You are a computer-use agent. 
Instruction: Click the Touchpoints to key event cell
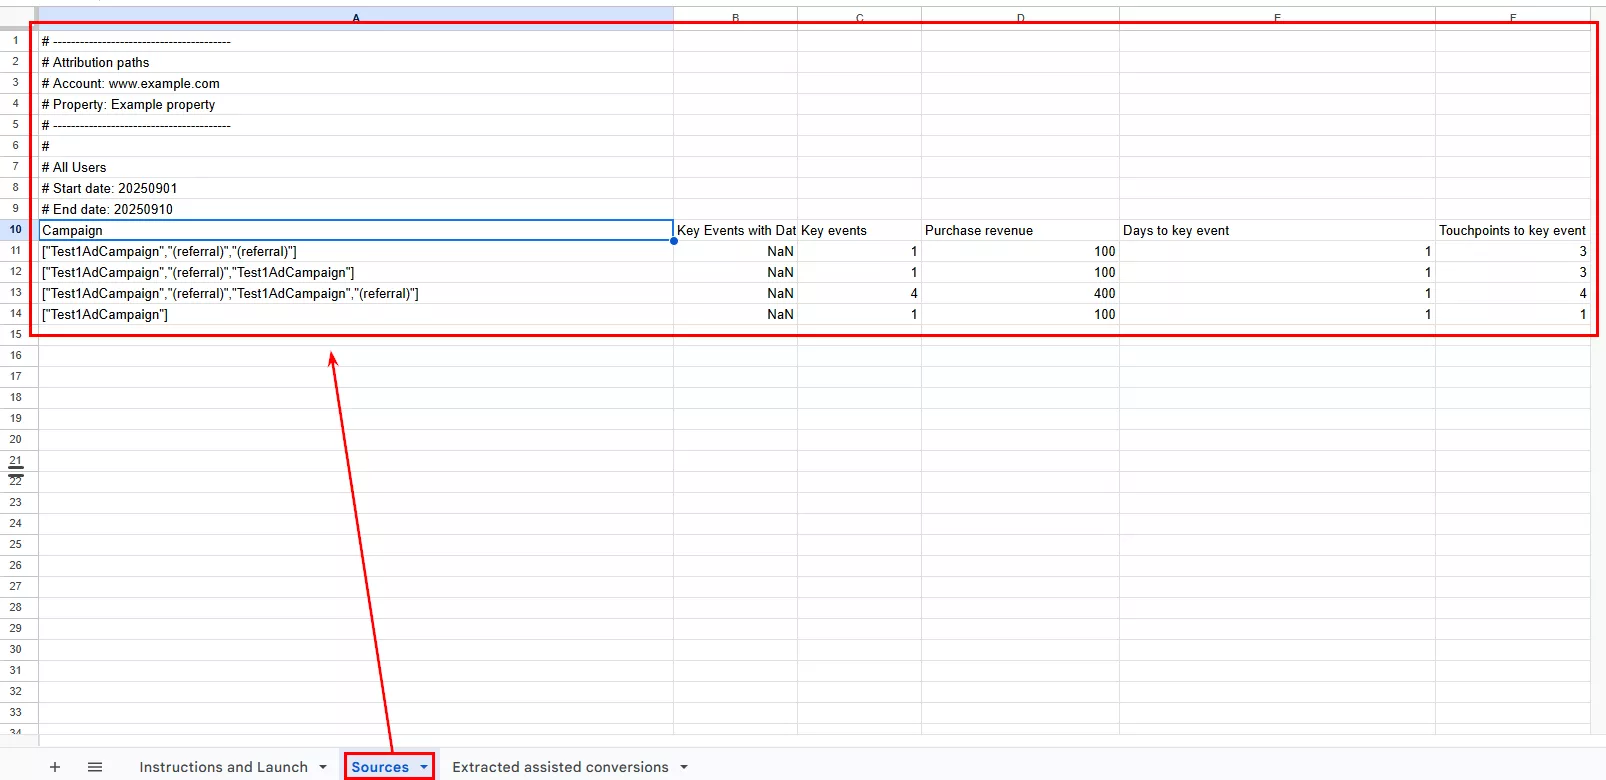tap(1512, 230)
